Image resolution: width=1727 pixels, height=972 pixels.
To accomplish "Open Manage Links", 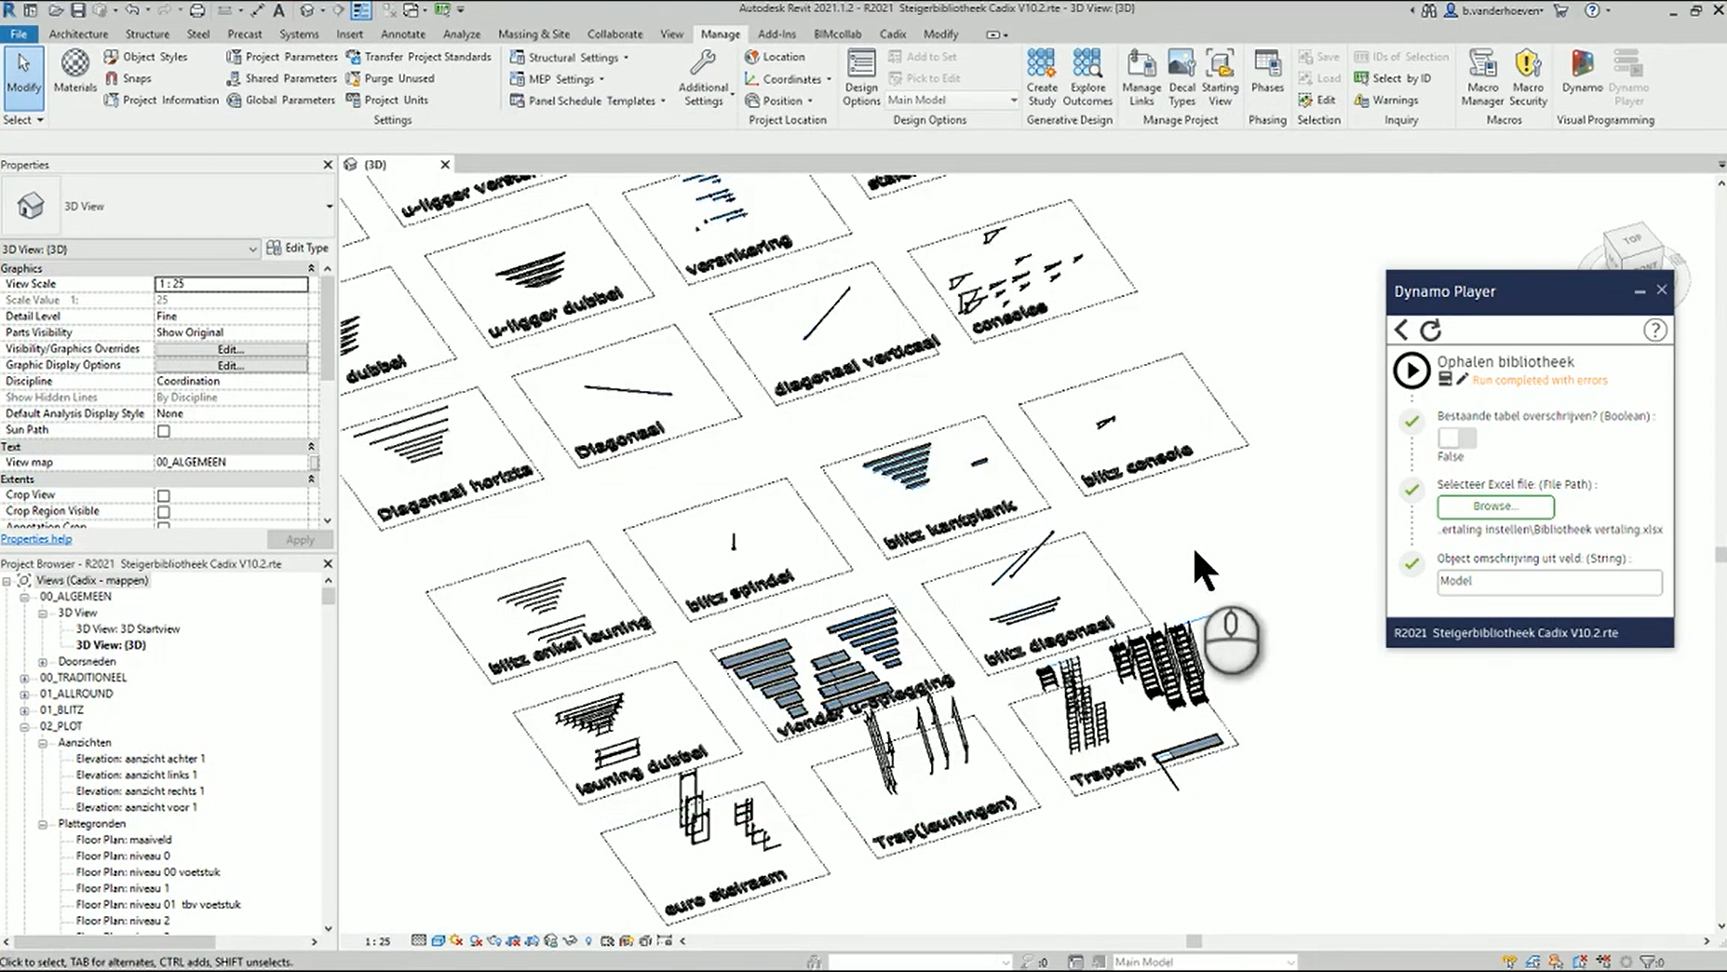I will [x=1141, y=78].
